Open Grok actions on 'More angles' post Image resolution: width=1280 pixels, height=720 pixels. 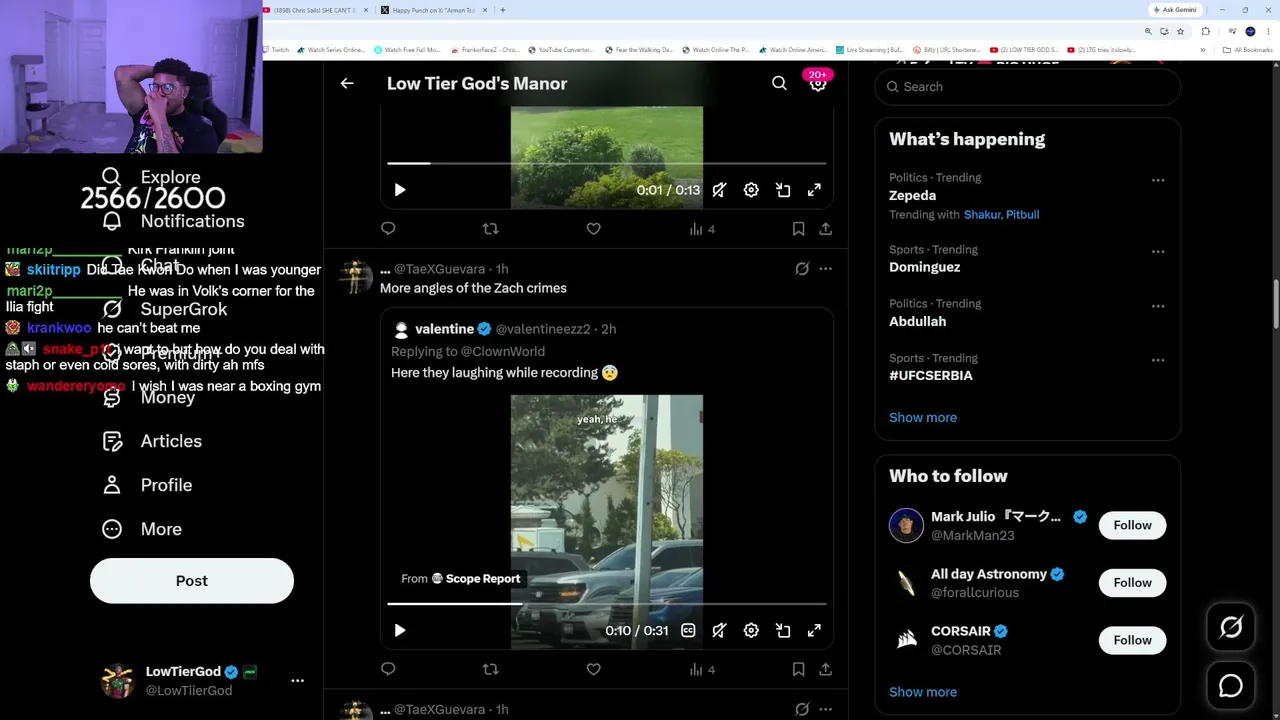click(802, 269)
